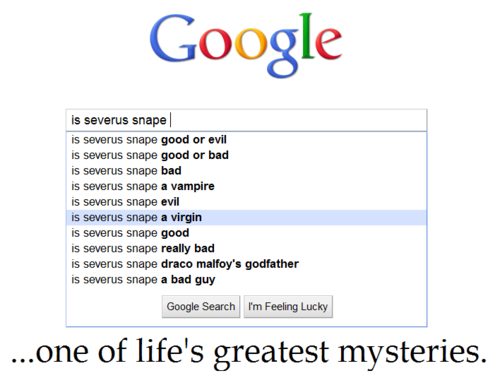
Task: Select the "a bad guy" suggestion
Action: coord(246,280)
